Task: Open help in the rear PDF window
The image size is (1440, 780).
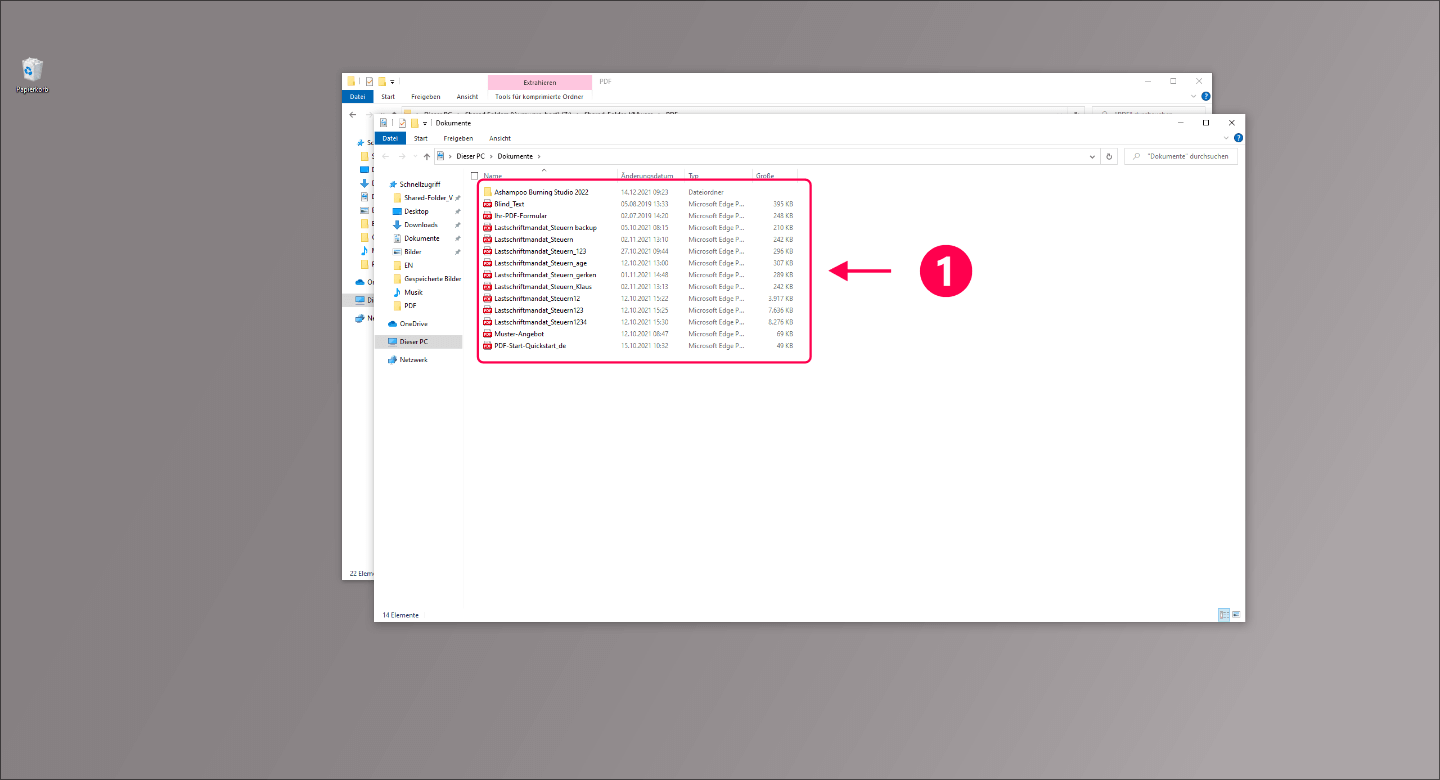Action: [1206, 96]
